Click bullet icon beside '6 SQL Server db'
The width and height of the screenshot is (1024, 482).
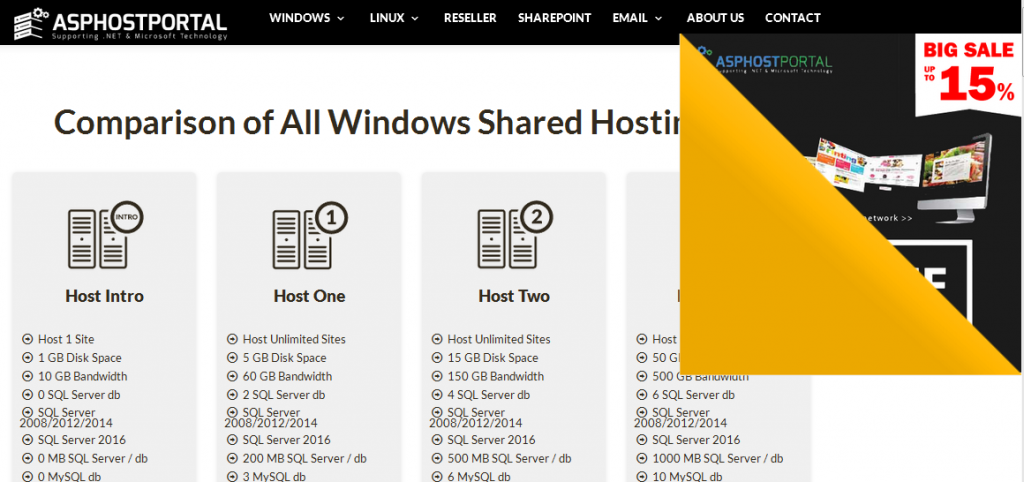click(641, 394)
